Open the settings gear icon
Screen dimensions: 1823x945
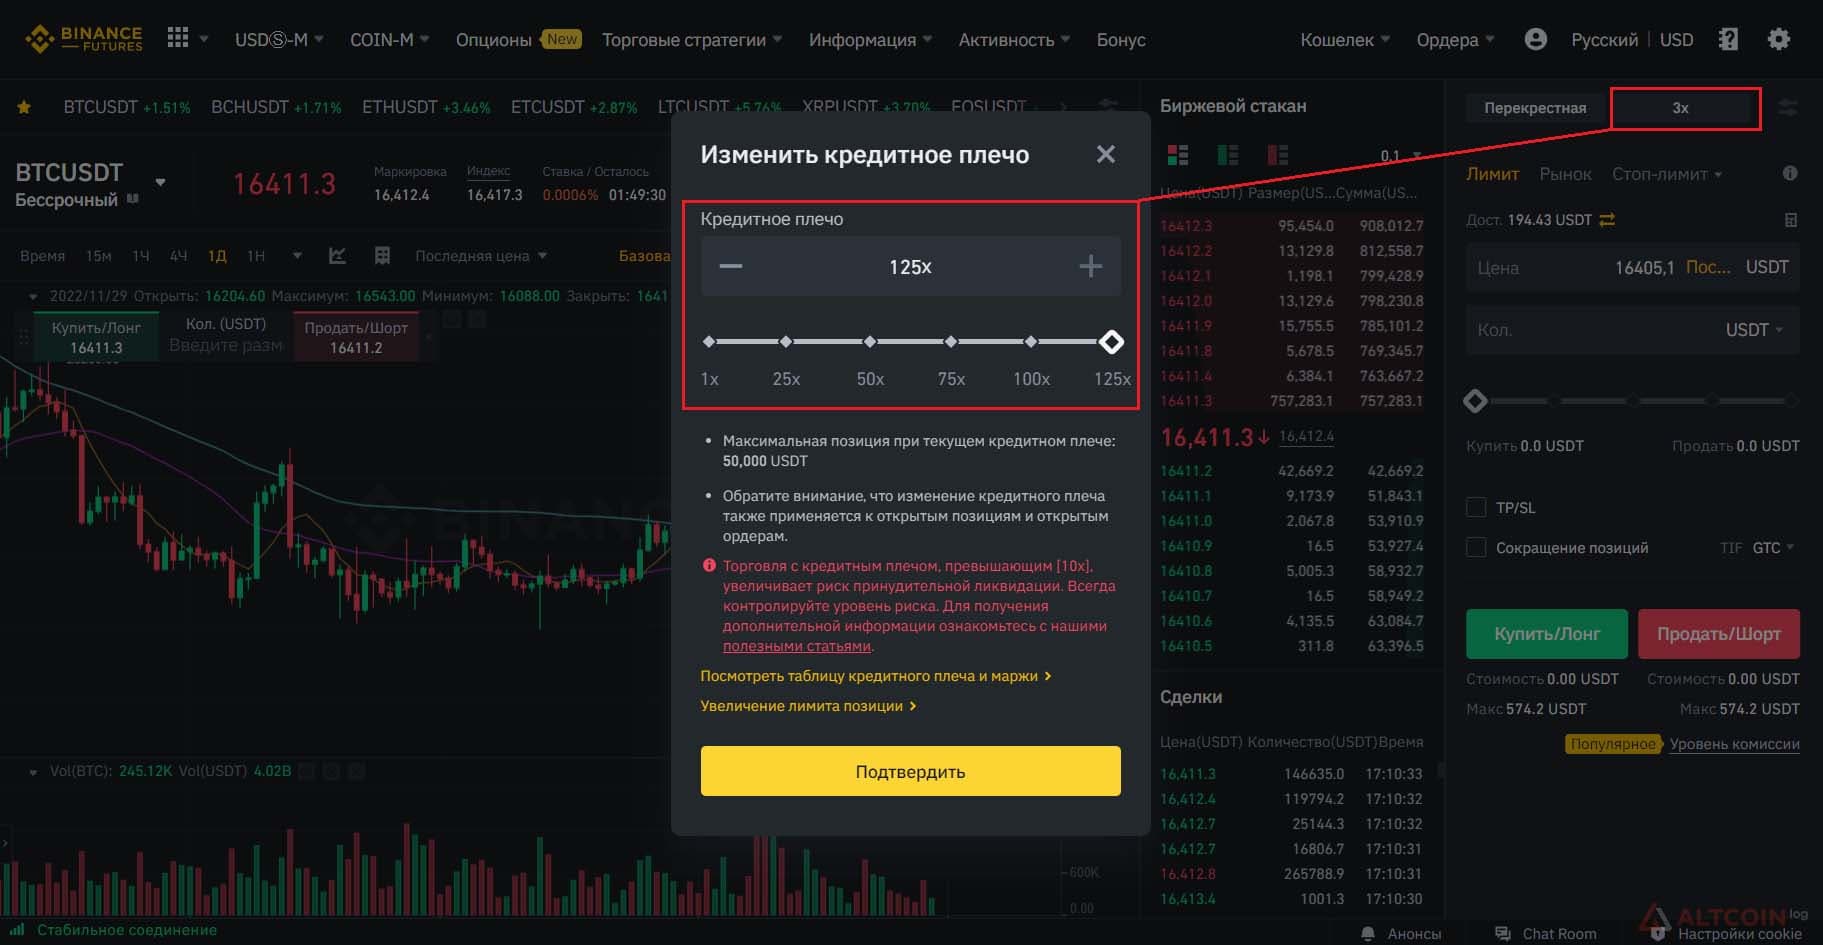[1778, 39]
